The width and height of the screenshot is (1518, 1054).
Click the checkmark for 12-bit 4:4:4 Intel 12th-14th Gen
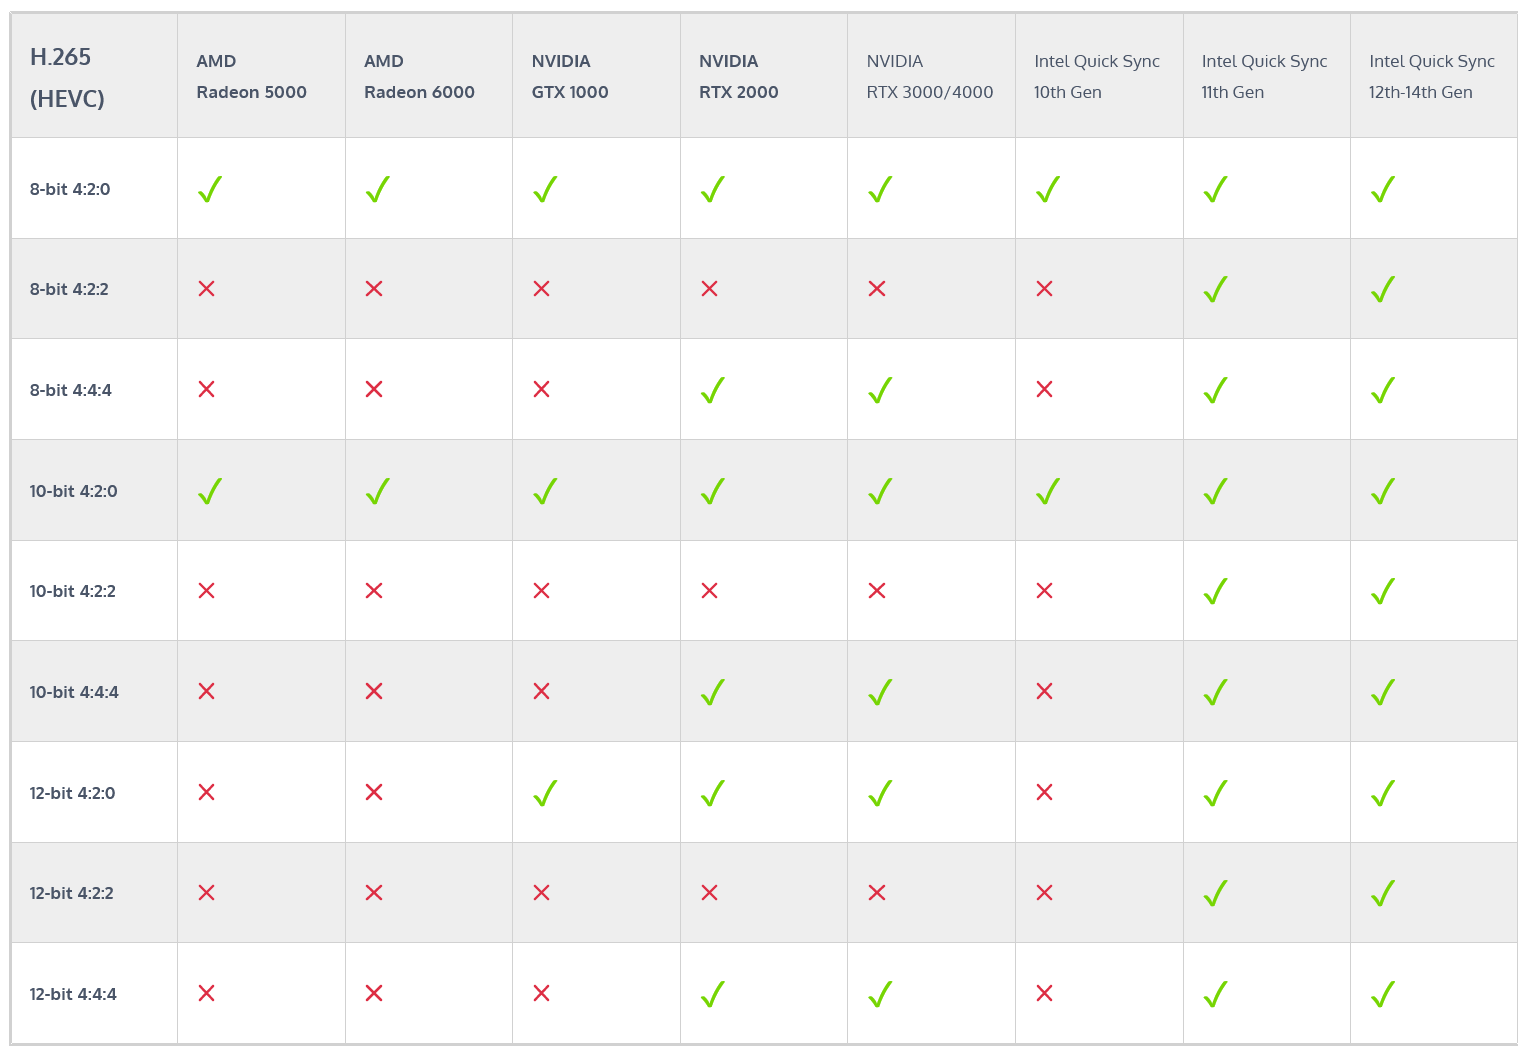pos(1383,994)
